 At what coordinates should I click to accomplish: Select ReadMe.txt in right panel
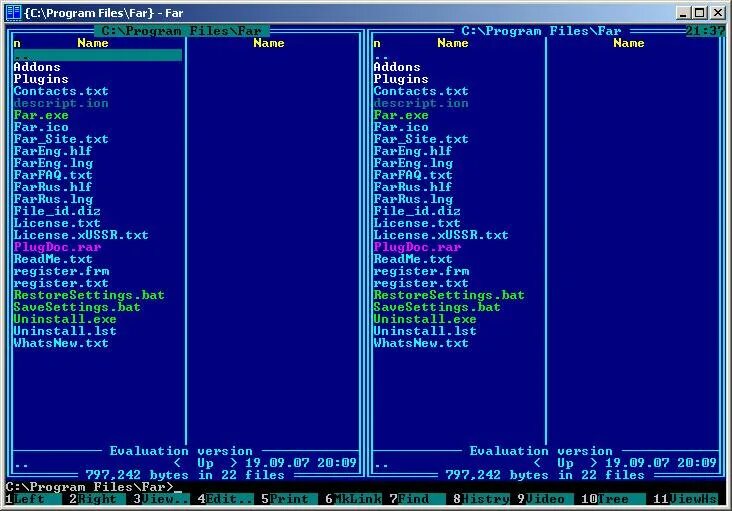(413, 259)
